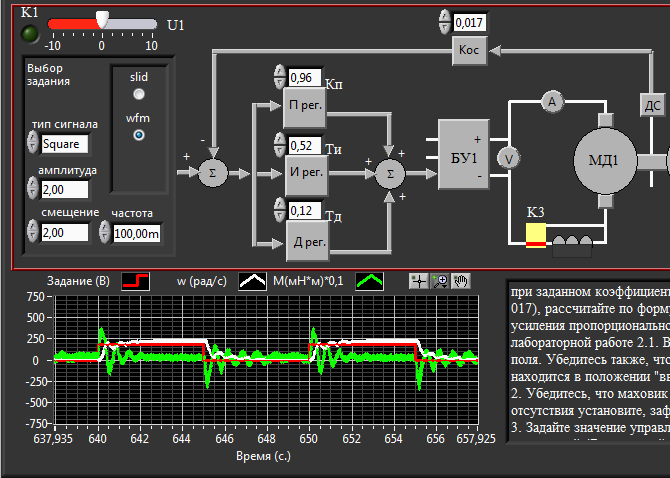Click the 637,935 time axis start label
Screen dimensions: 670x478
tap(53, 439)
